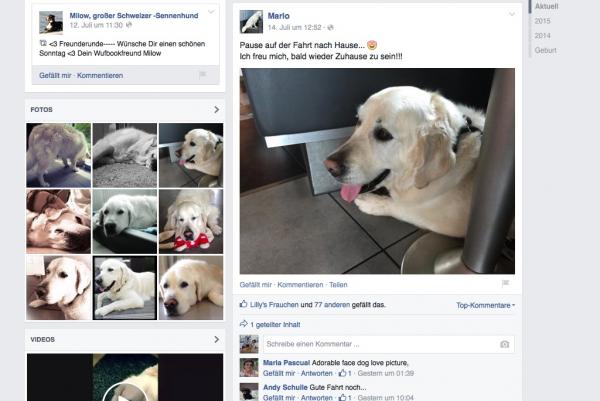Viewport: 600px width, 401px height.
Task: Jump to 2014 in the timeline navigator
Action: [x=542, y=36]
